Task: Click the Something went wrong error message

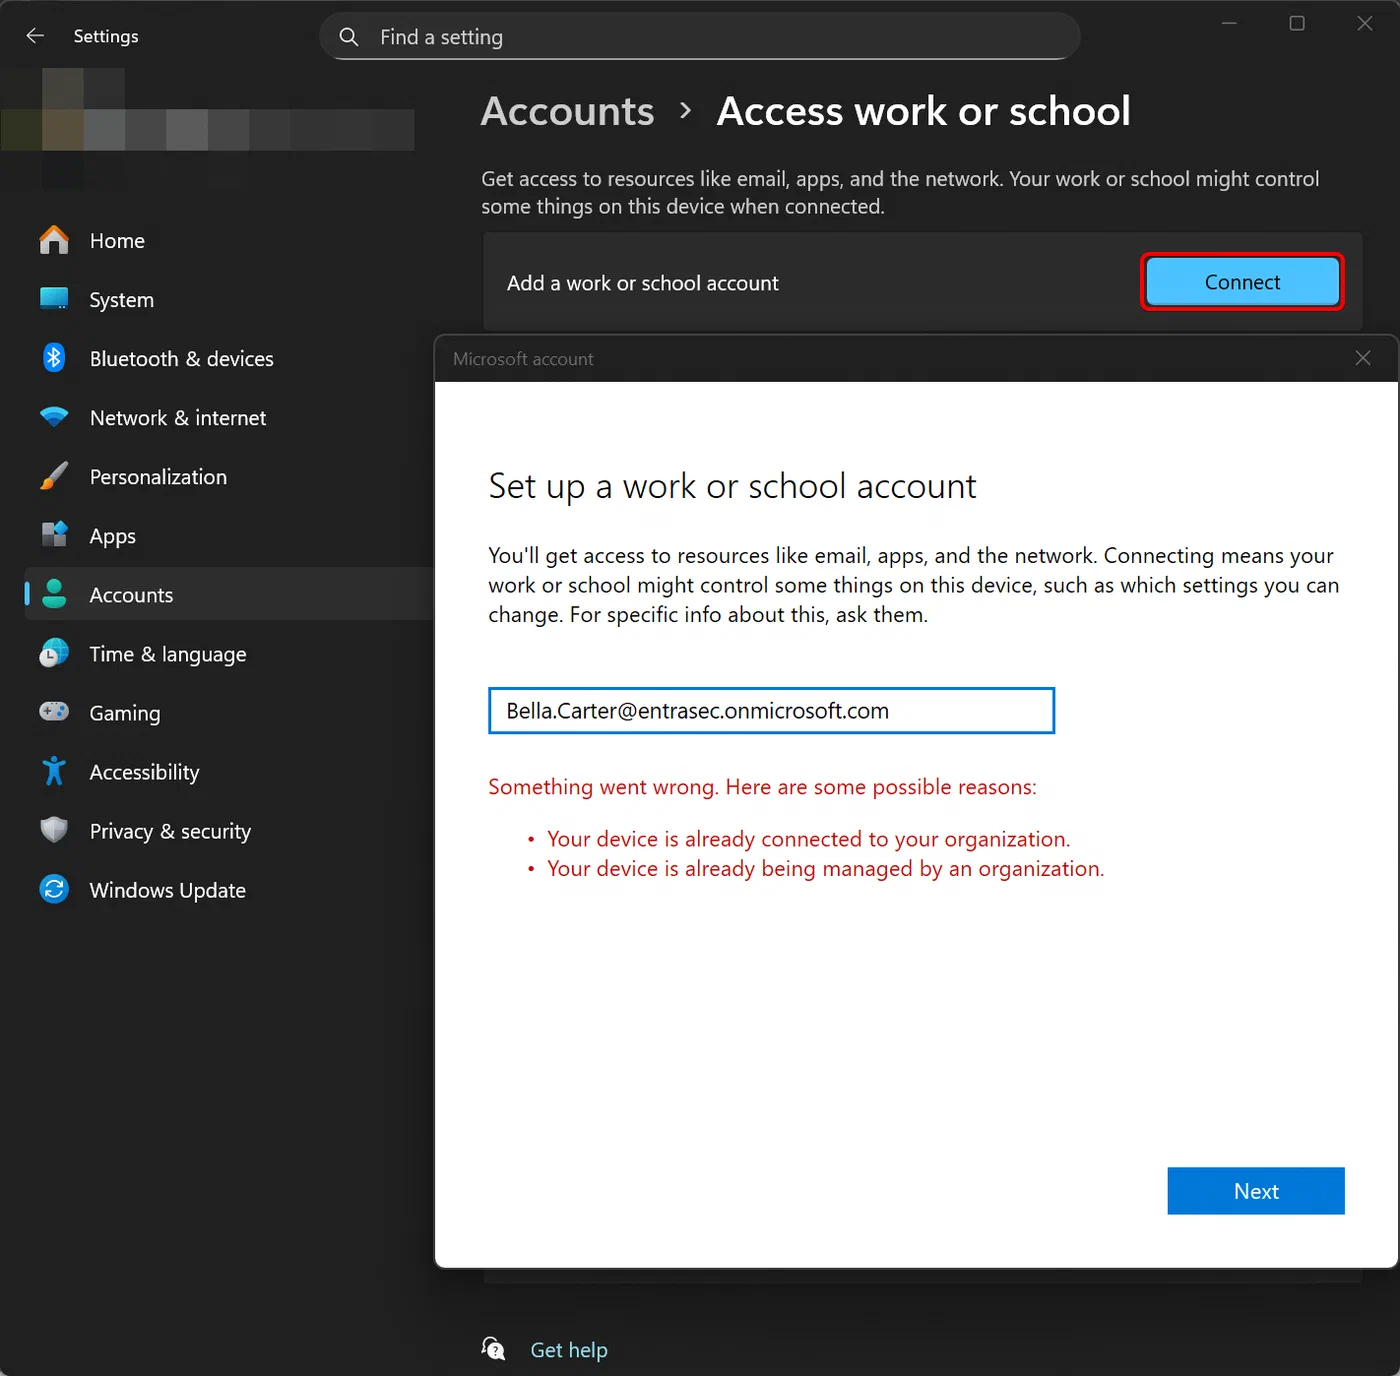Action: [762, 787]
